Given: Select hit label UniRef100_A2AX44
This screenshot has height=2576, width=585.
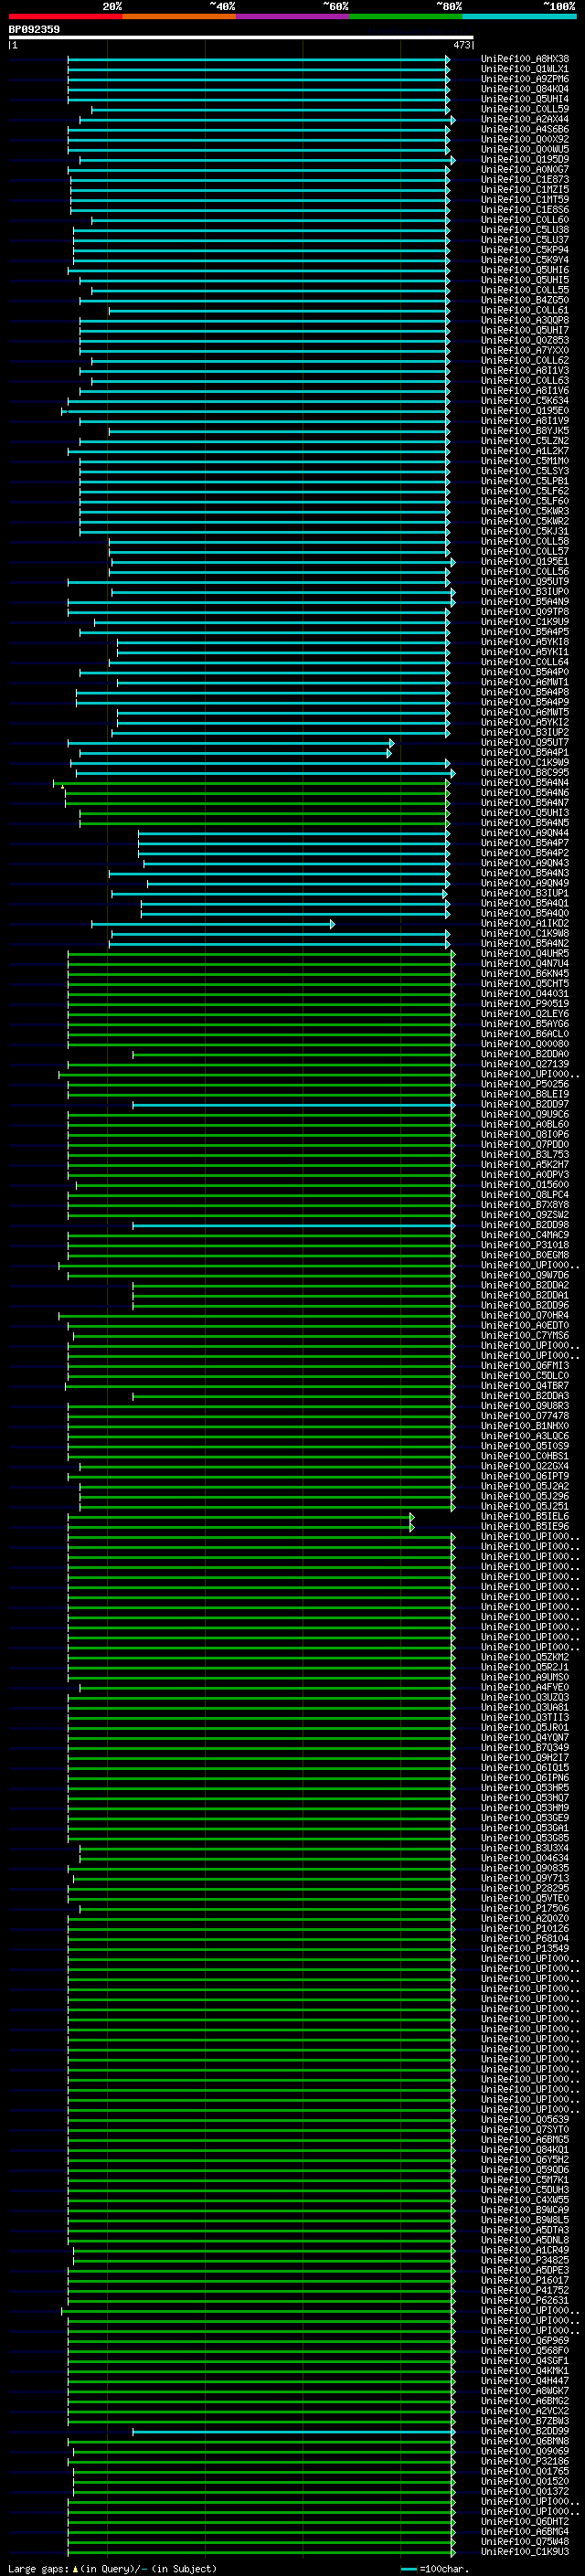Looking at the screenshot, I should [525, 119].
